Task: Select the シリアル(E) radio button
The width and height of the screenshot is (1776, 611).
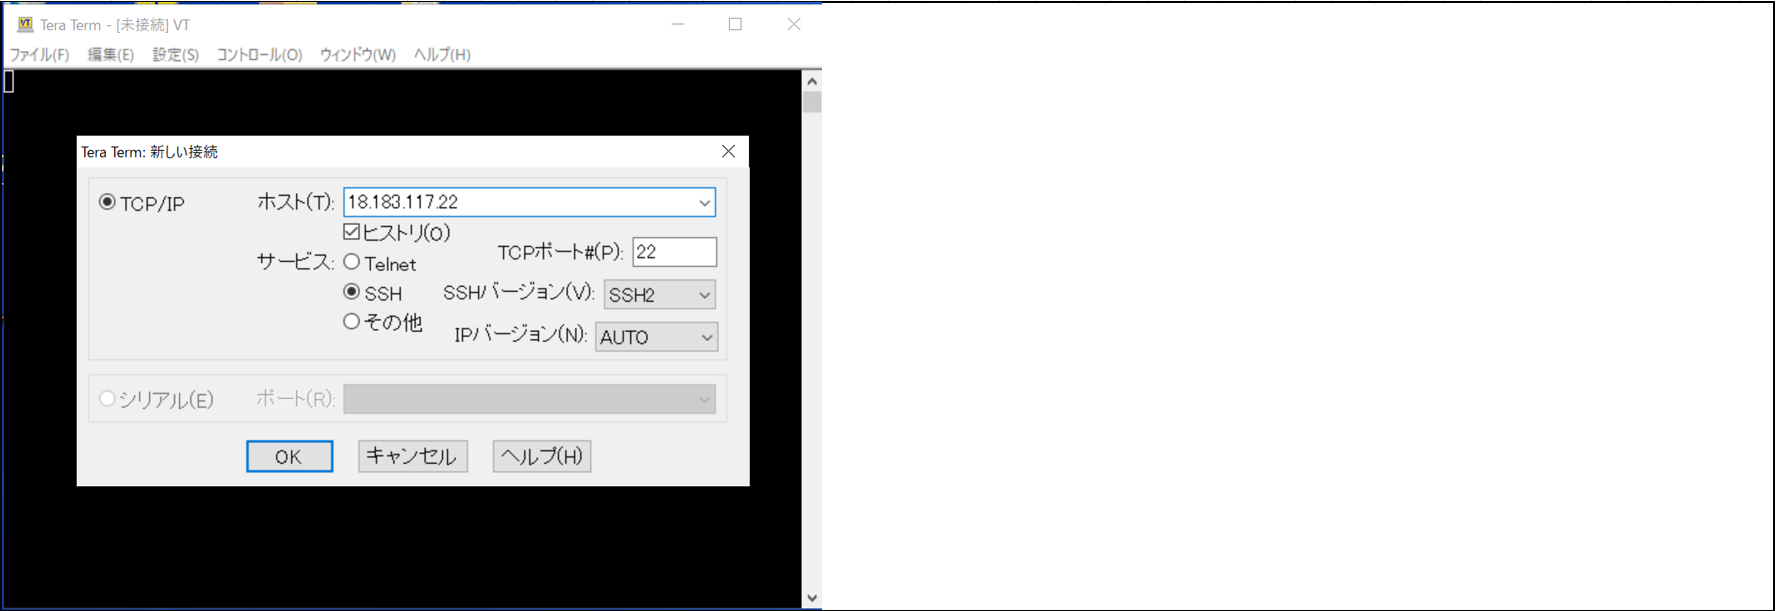Action: tap(107, 399)
